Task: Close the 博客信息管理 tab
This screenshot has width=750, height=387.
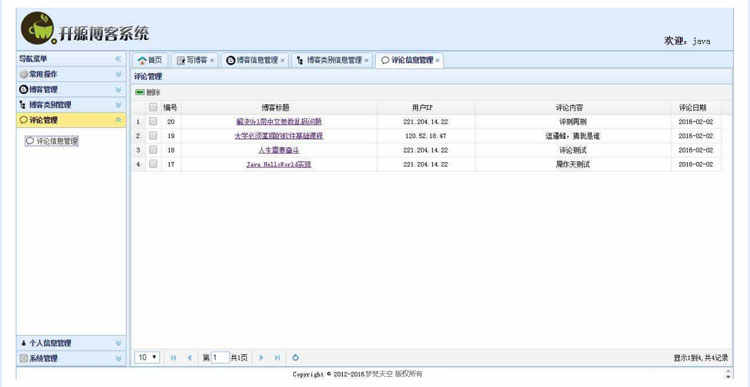Action: click(x=282, y=61)
